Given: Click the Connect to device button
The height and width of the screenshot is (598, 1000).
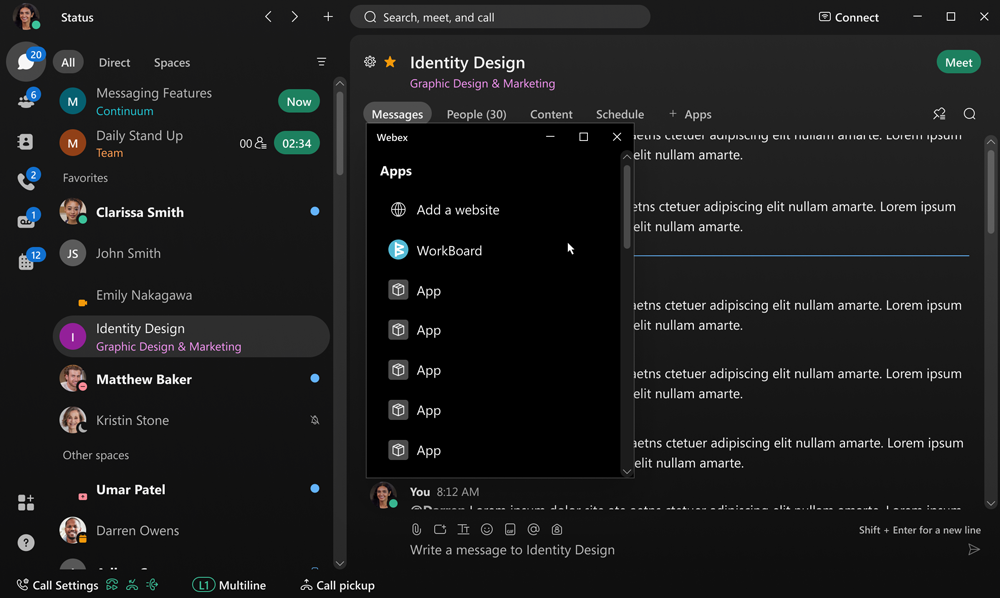Looking at the screenshot, I should coord(849,17).
